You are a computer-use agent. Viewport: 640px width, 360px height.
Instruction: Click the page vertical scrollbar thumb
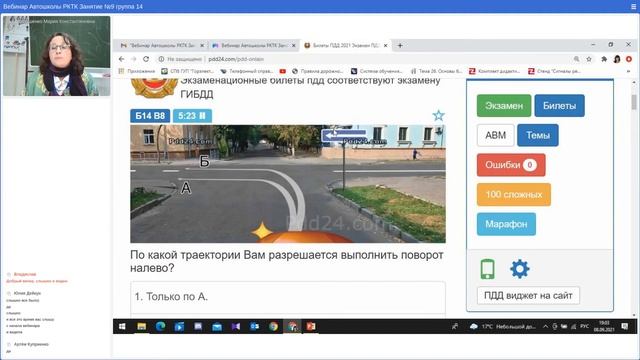pos(634,102)
